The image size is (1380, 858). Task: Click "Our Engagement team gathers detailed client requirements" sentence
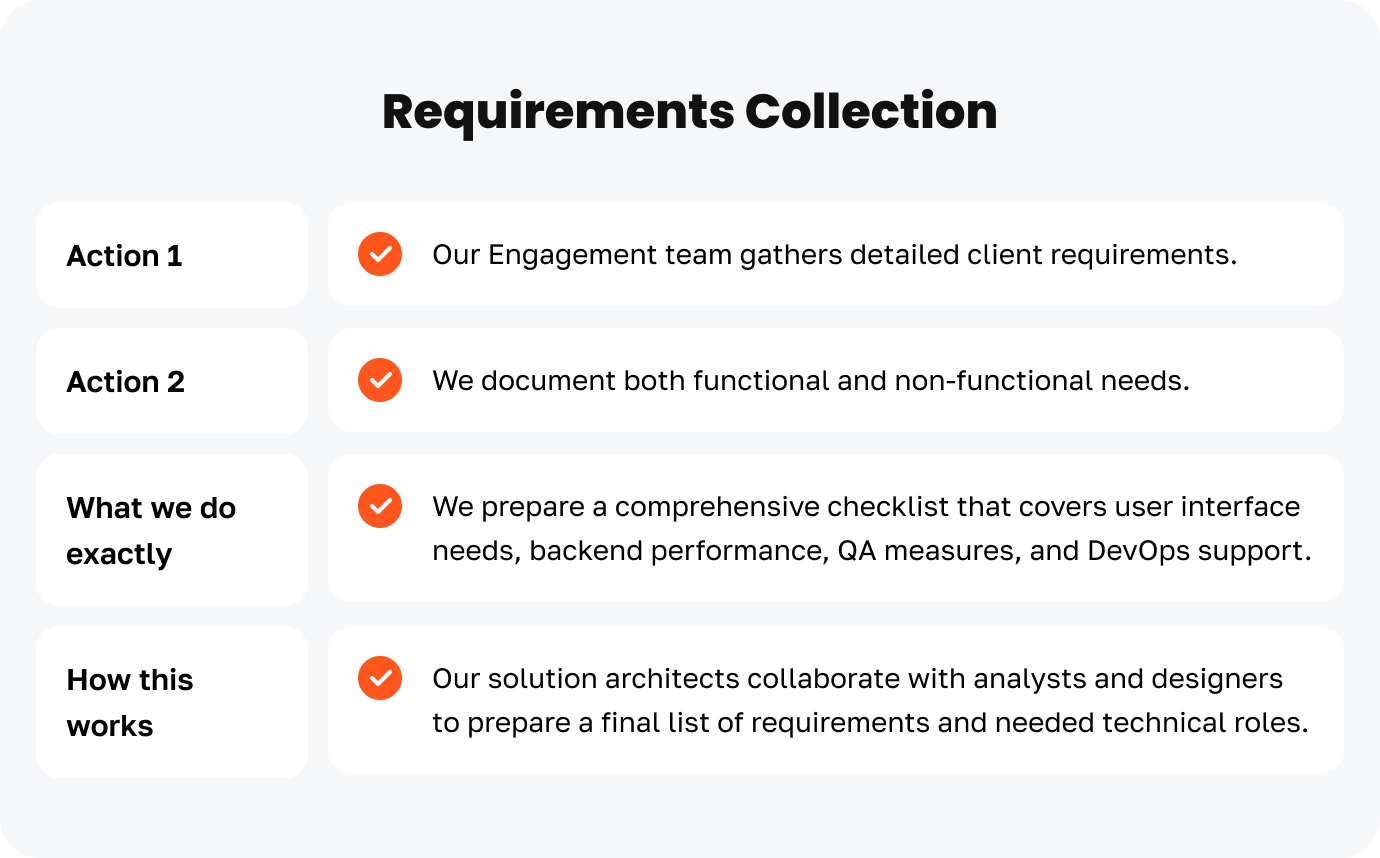[x=834, y=255]
